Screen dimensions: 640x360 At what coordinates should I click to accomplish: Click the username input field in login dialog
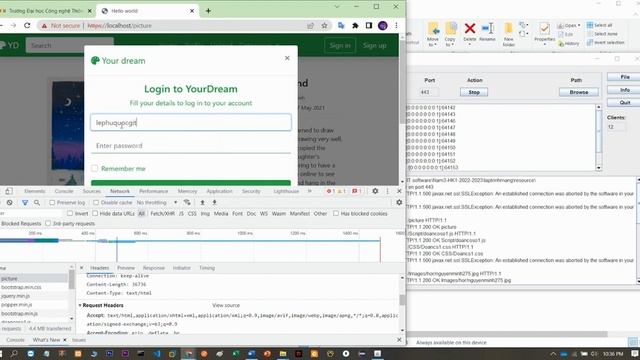(x=191, y=122)
